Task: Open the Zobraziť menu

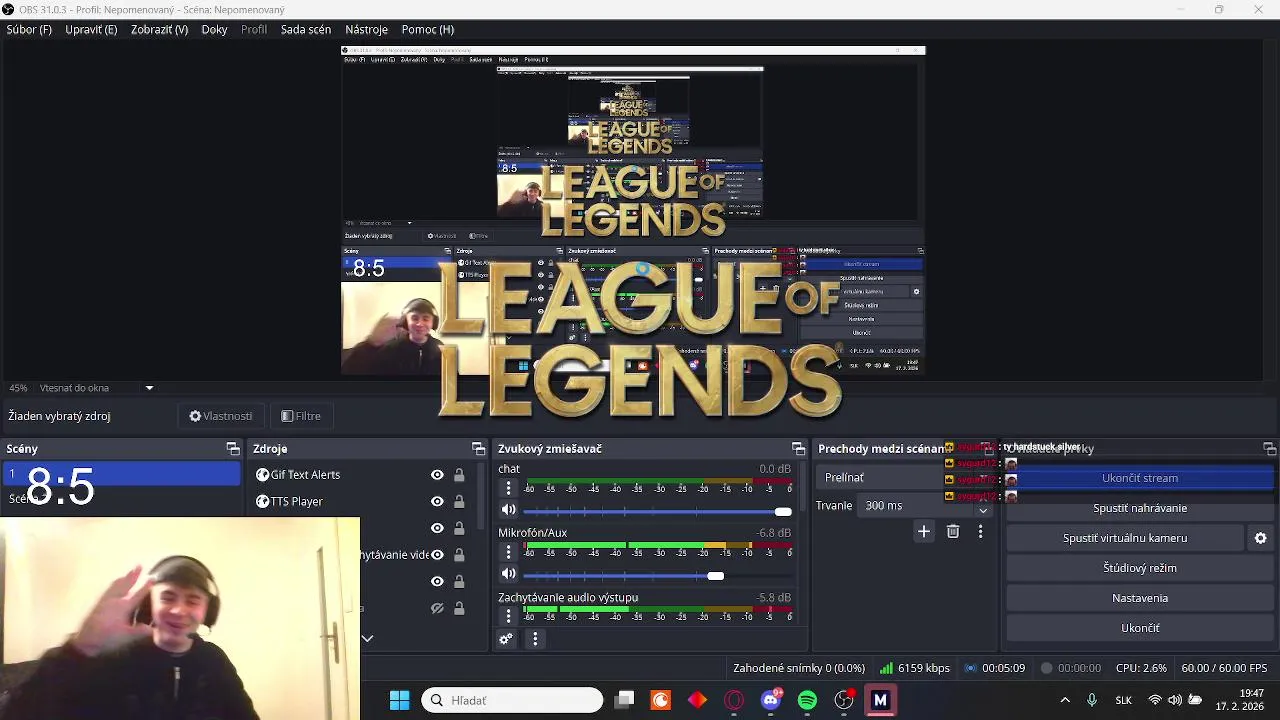Action: pos(159,29)
